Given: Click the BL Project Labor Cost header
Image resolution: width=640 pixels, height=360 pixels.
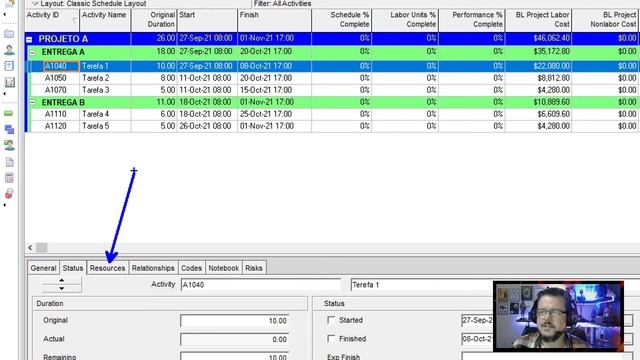Looking at the screenshot, I should tap(538, 20).
